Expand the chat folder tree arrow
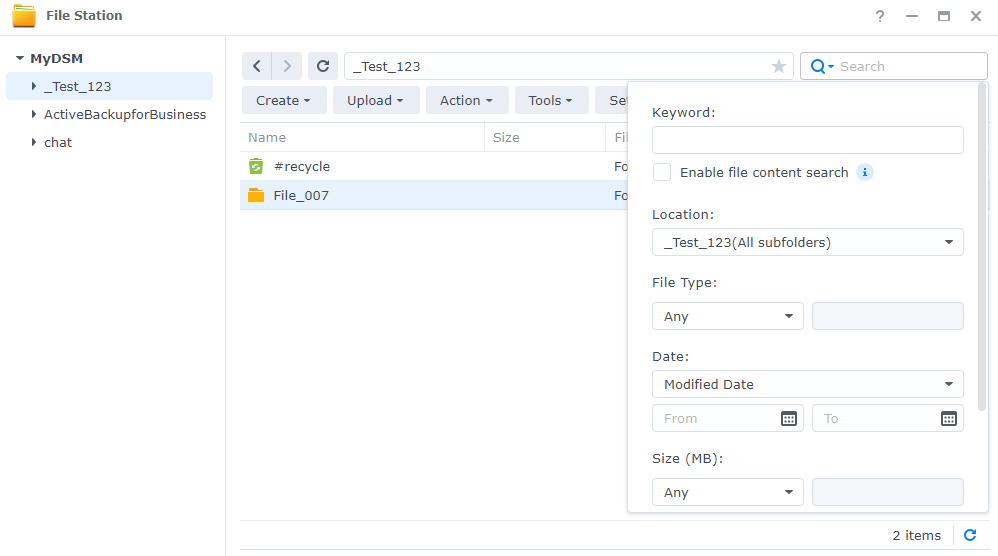The image size is (998, 556). [34, 142]
